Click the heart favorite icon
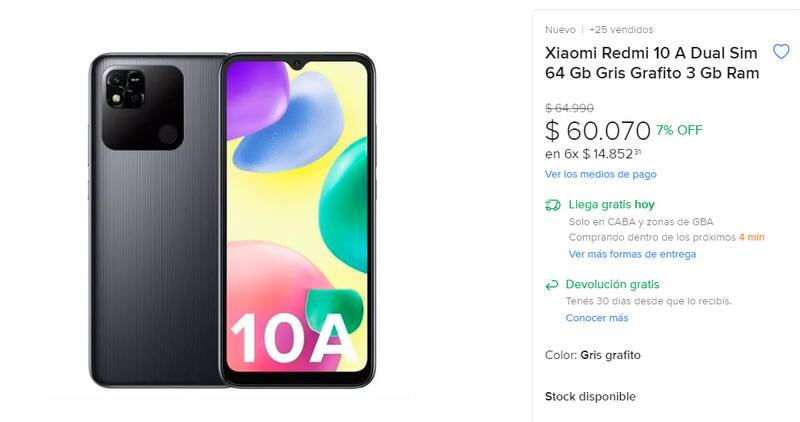Screen dimensions: 800x422 coord(781,52)
